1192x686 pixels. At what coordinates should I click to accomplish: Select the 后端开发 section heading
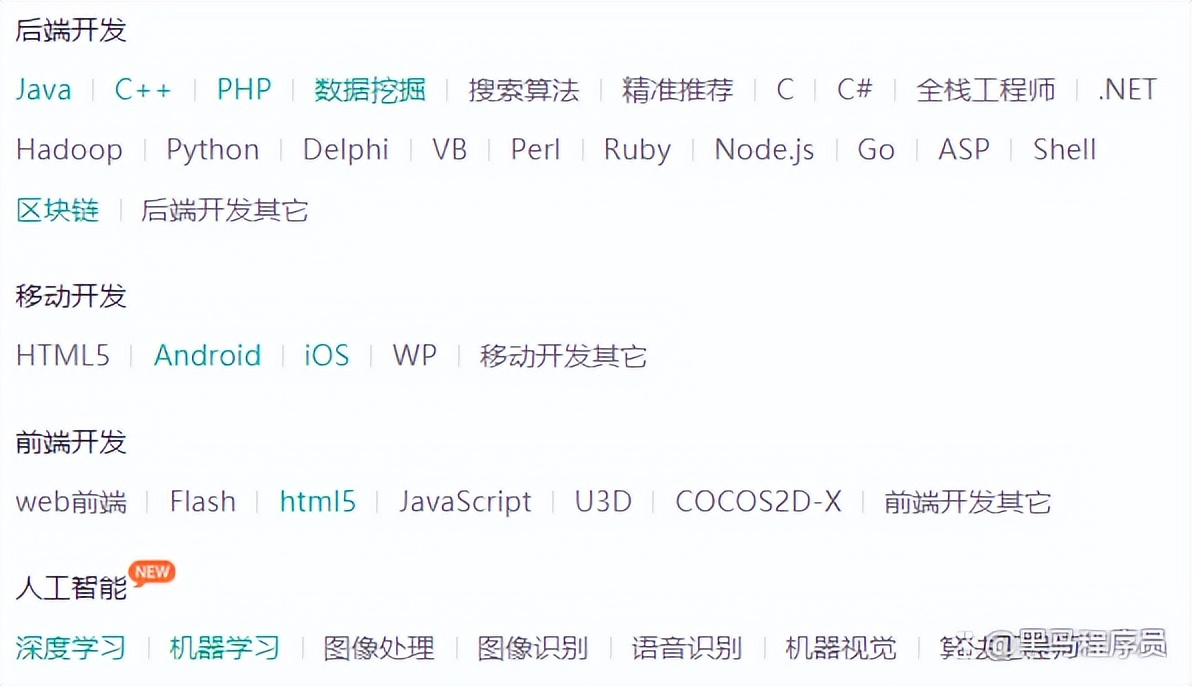point(69,31)
